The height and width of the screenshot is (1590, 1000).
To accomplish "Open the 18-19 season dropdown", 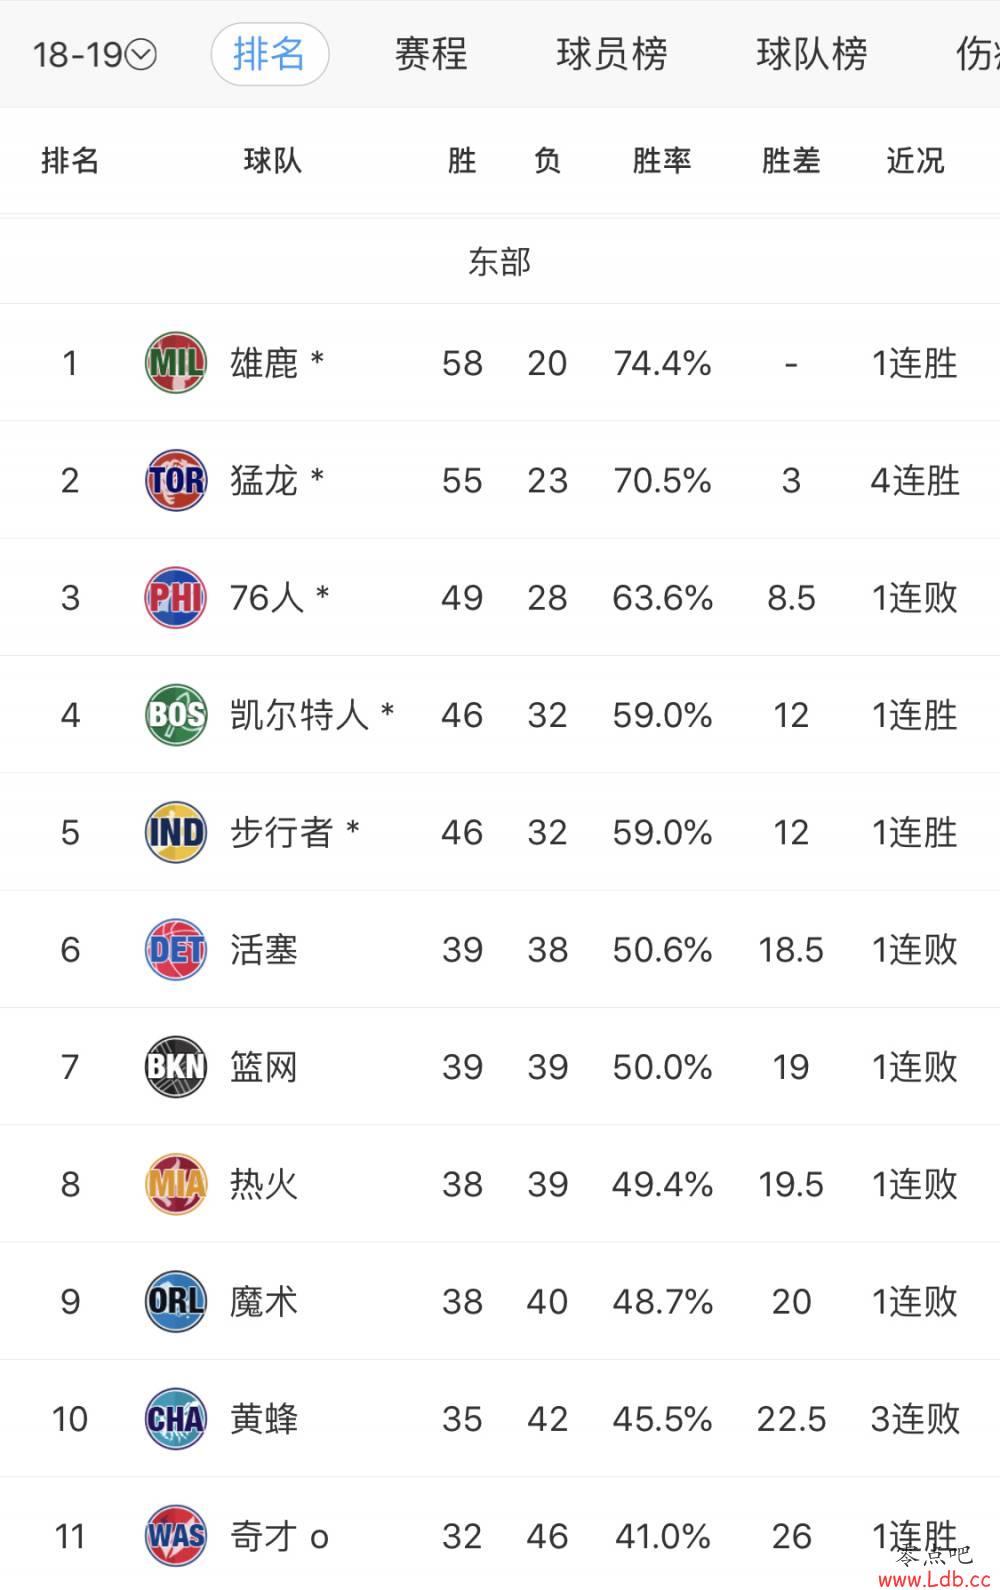I will coord(94,54).
